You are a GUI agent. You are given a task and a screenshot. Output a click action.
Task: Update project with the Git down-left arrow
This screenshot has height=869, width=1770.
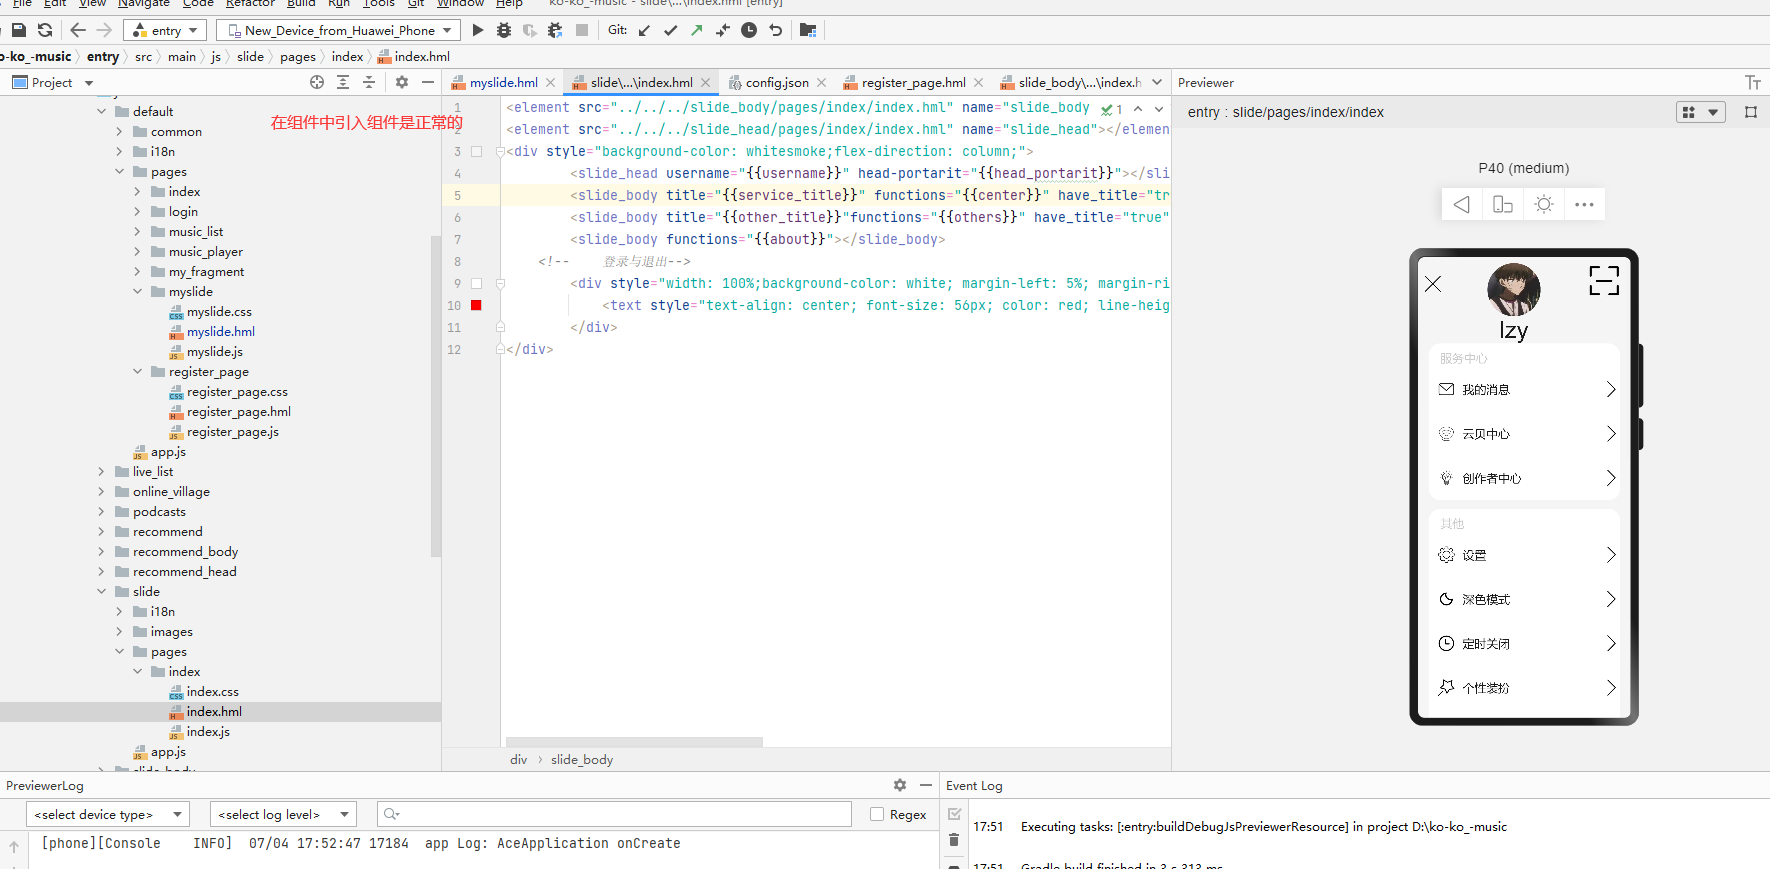pyautogui.click(x=644, y=30)
